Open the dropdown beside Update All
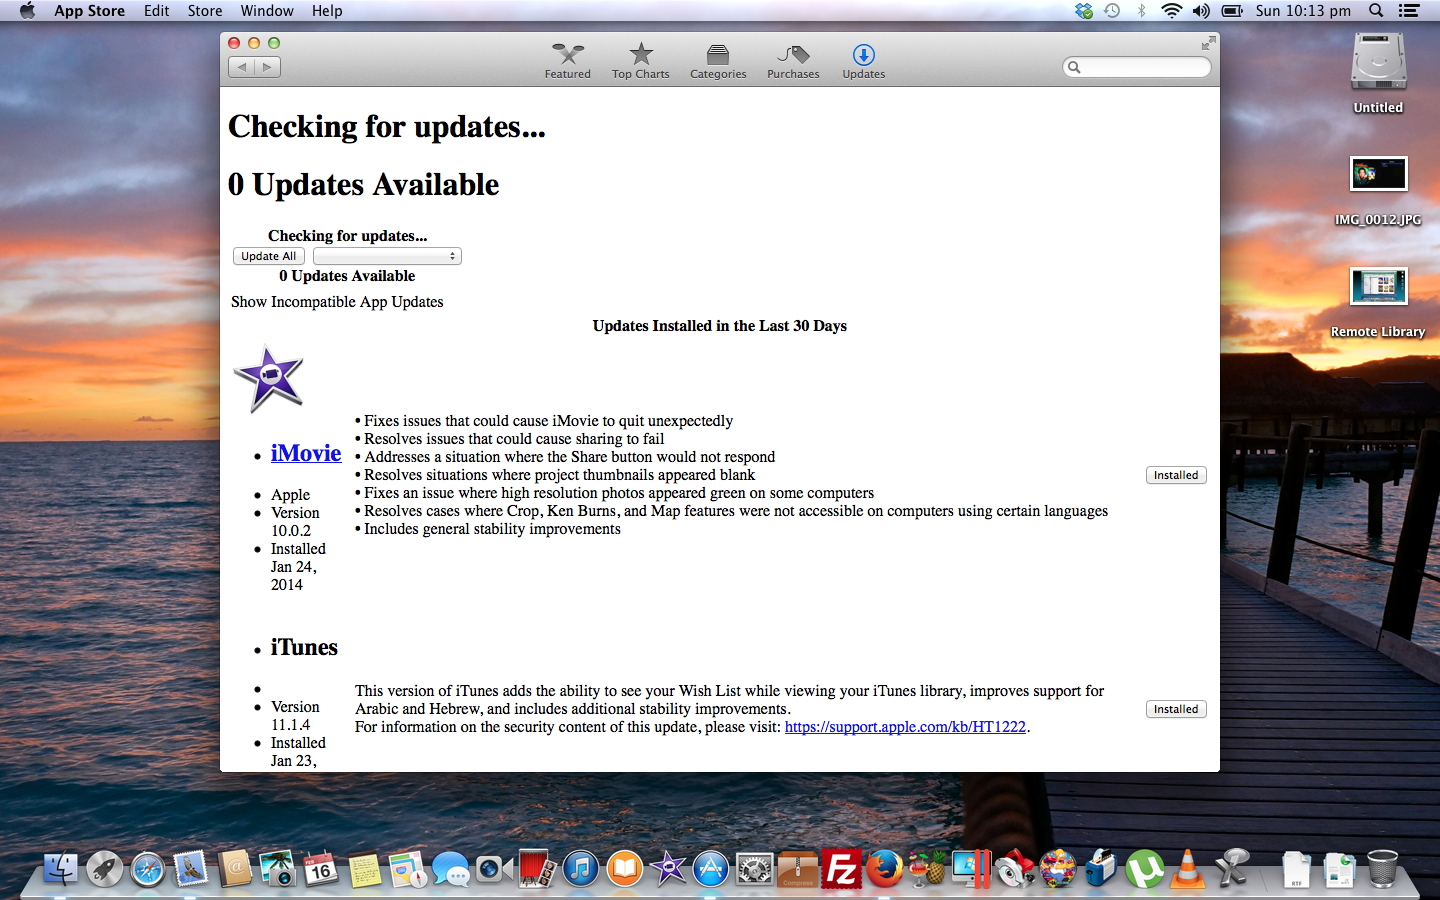 [387, 256]
